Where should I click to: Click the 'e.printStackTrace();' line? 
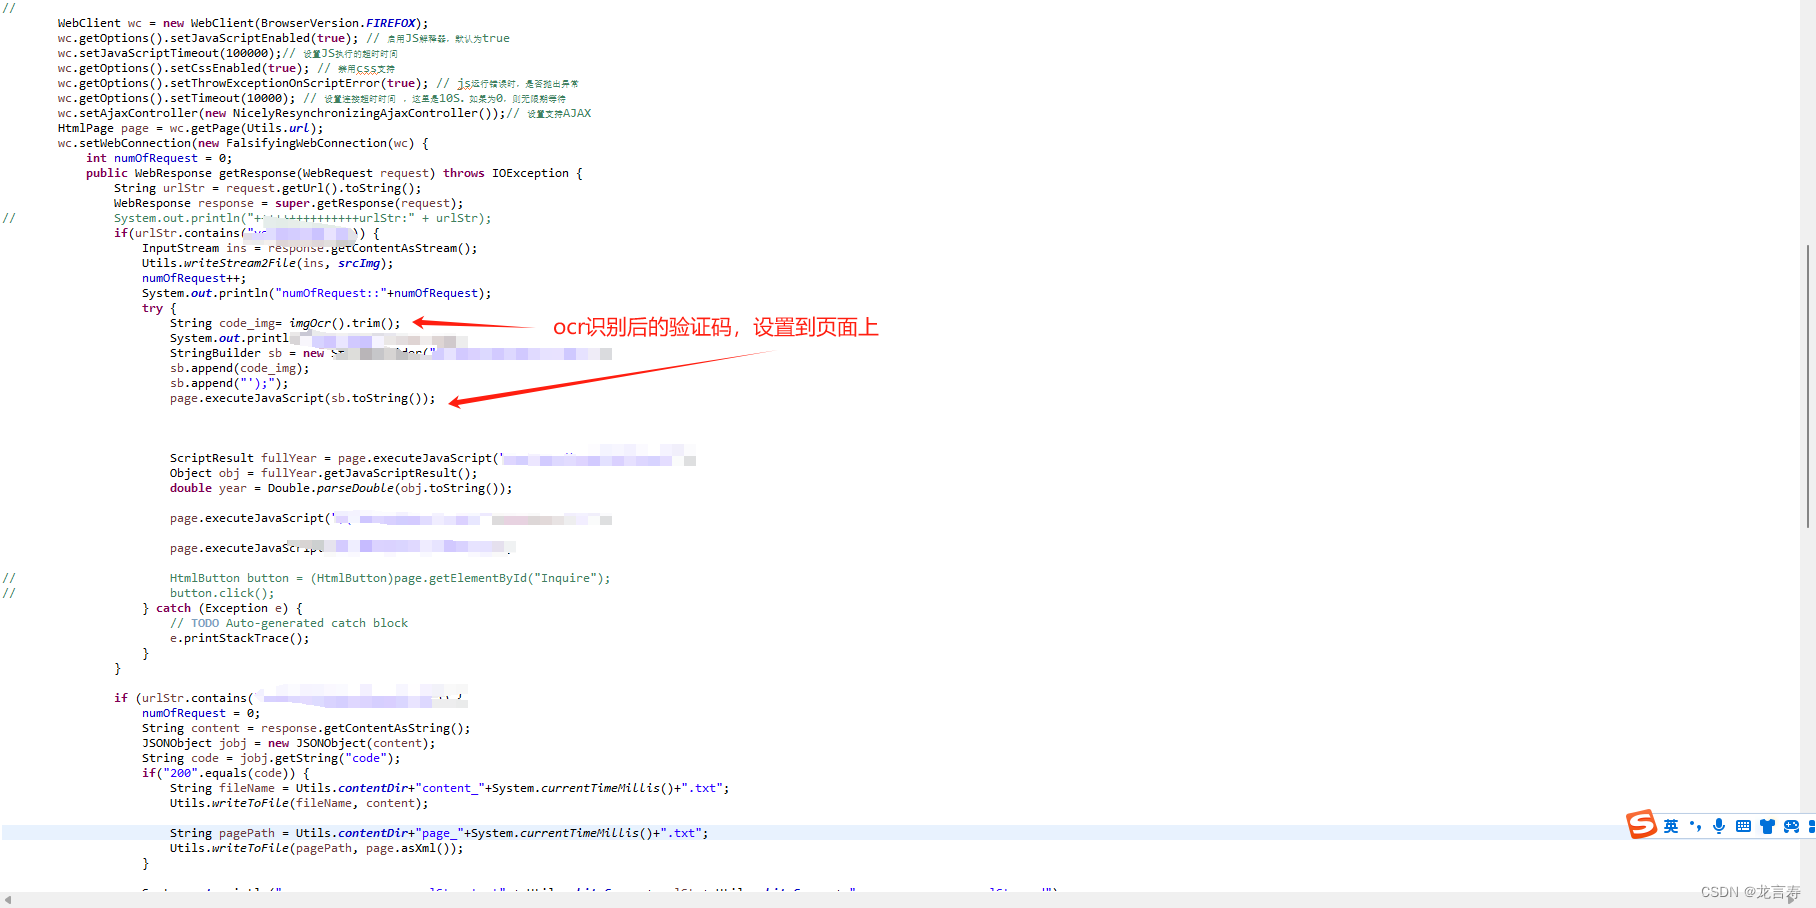[x=240, y=638]
